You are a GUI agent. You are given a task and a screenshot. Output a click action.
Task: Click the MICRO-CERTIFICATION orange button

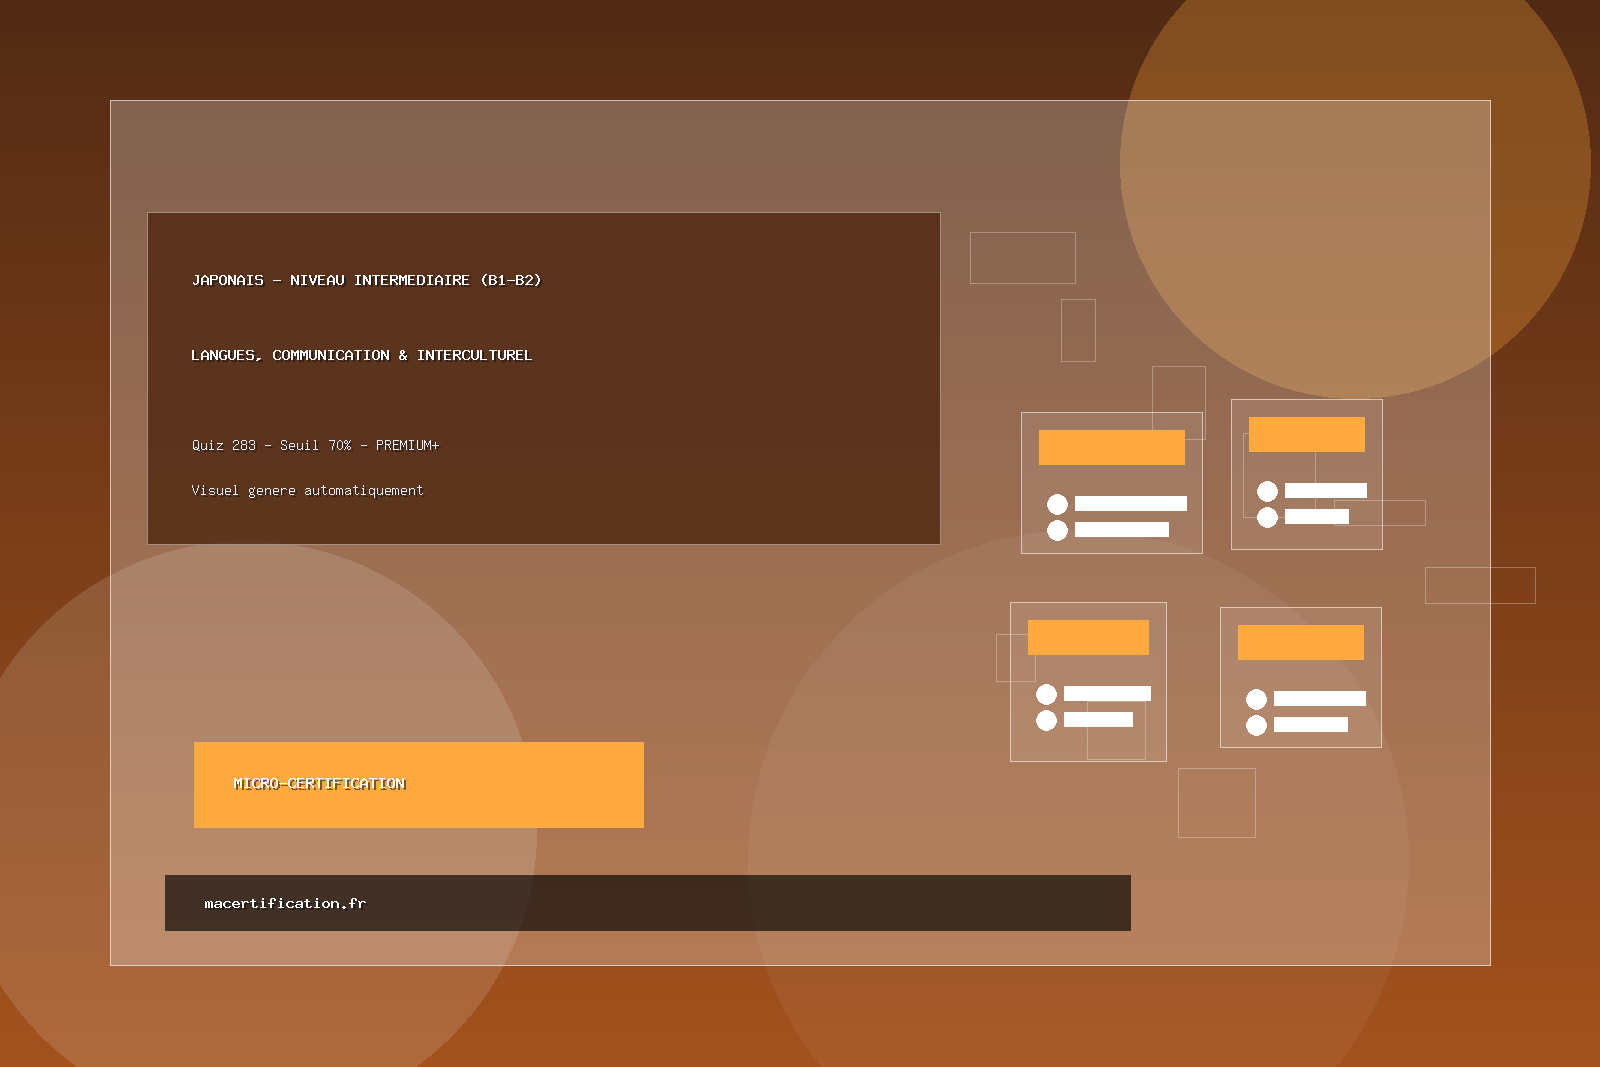(x=418, y=784)
